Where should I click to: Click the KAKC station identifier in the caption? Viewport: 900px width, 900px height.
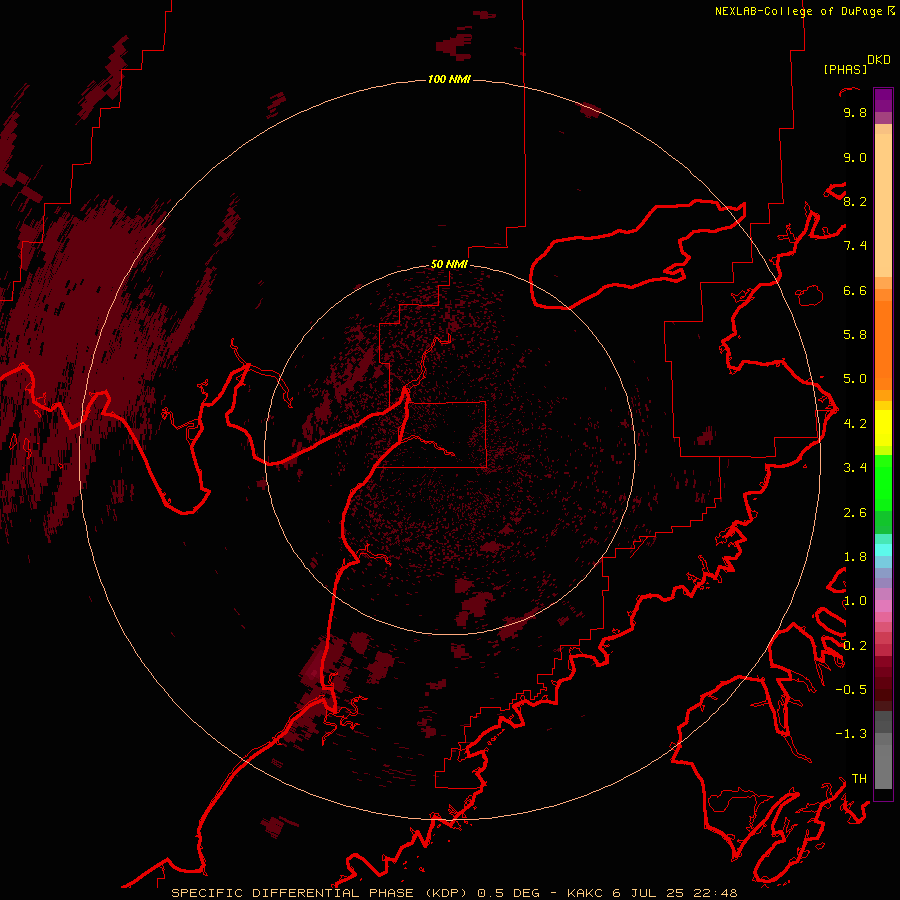point(585,893)
